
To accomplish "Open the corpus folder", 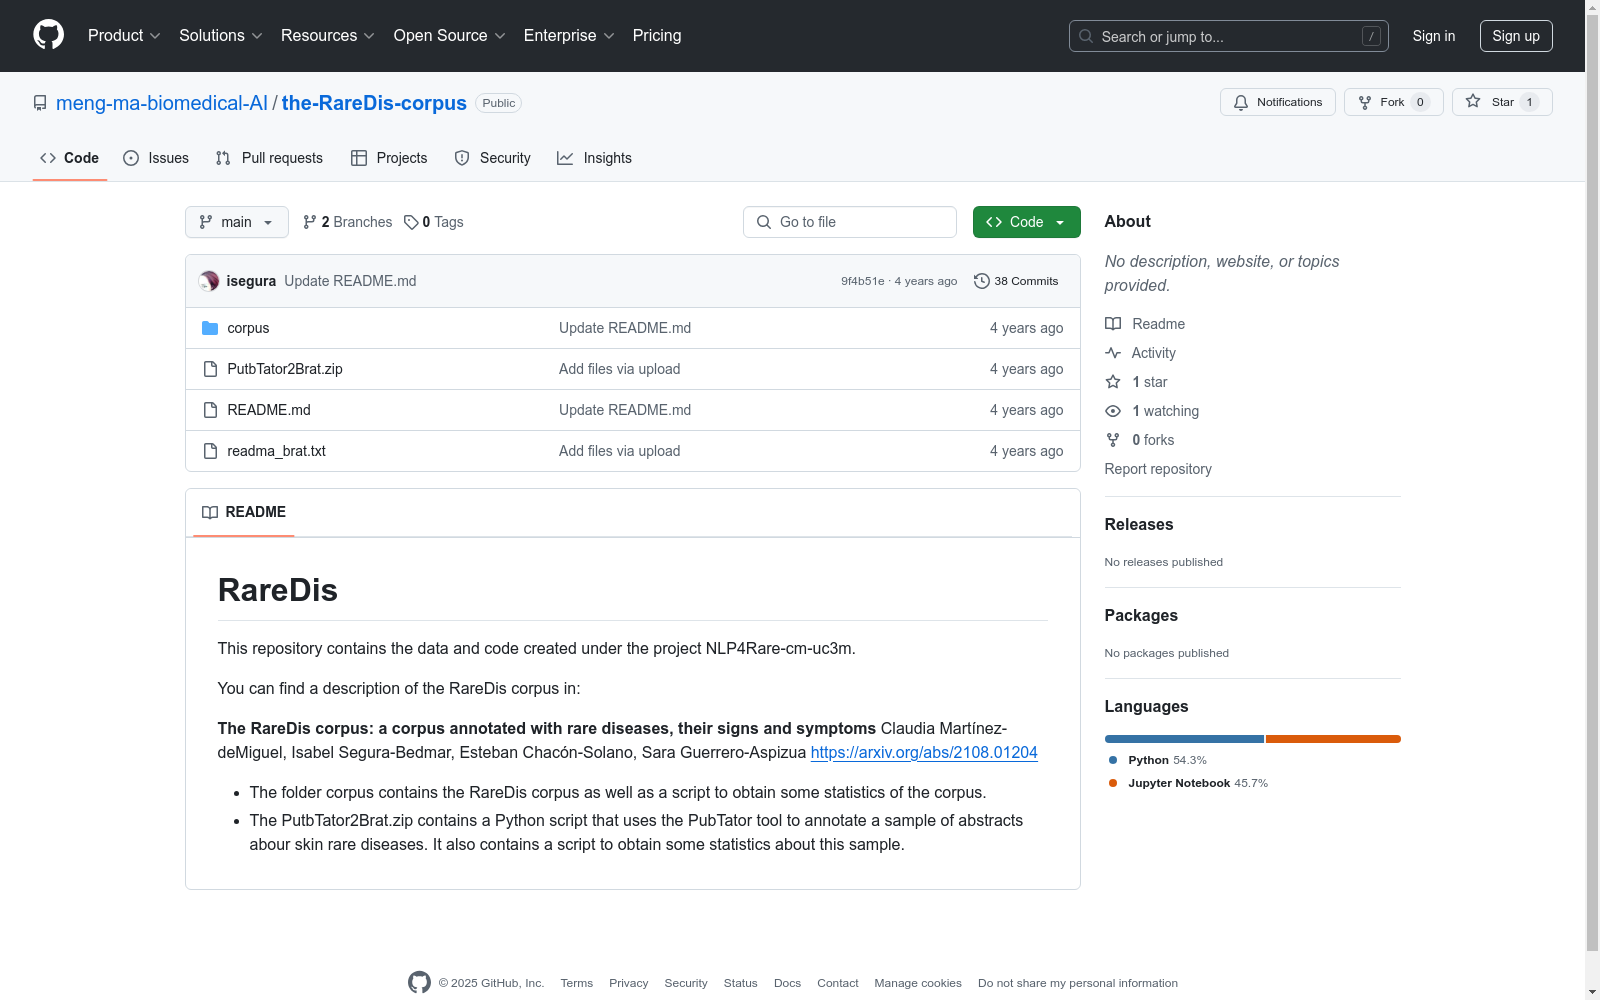I will [x=248, y=328].
